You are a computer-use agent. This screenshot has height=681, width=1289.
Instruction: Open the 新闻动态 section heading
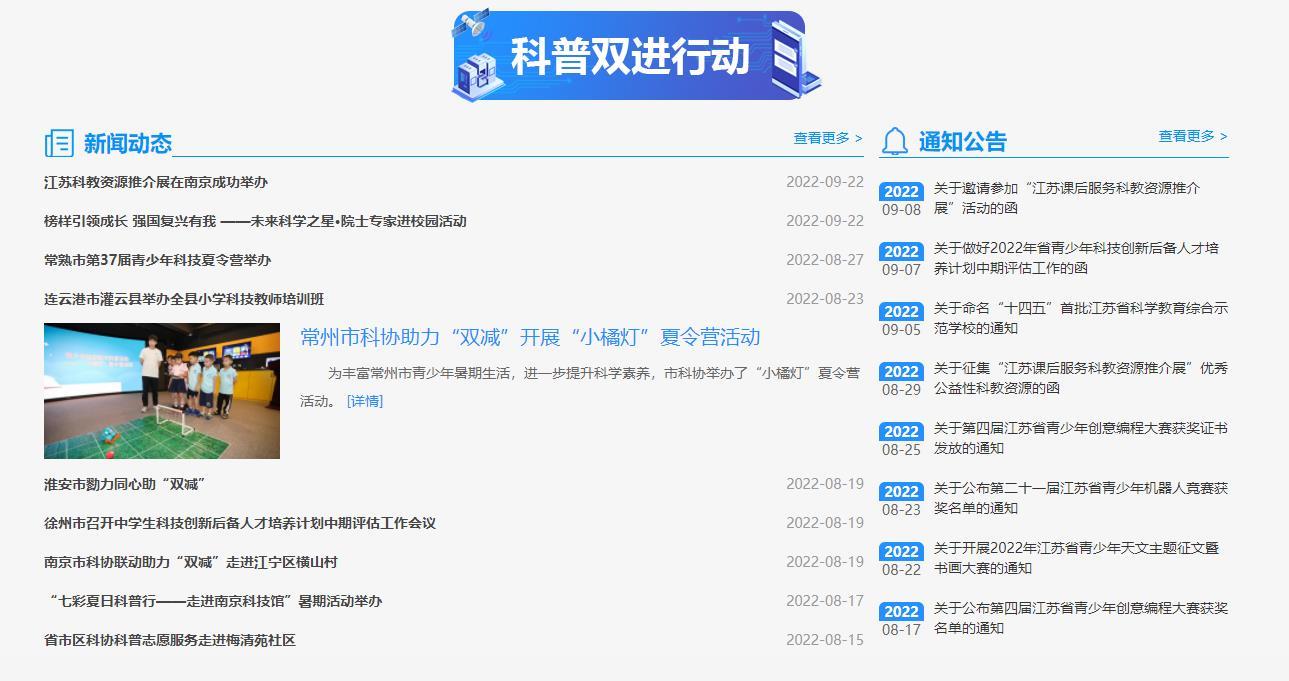coord(128,143)
